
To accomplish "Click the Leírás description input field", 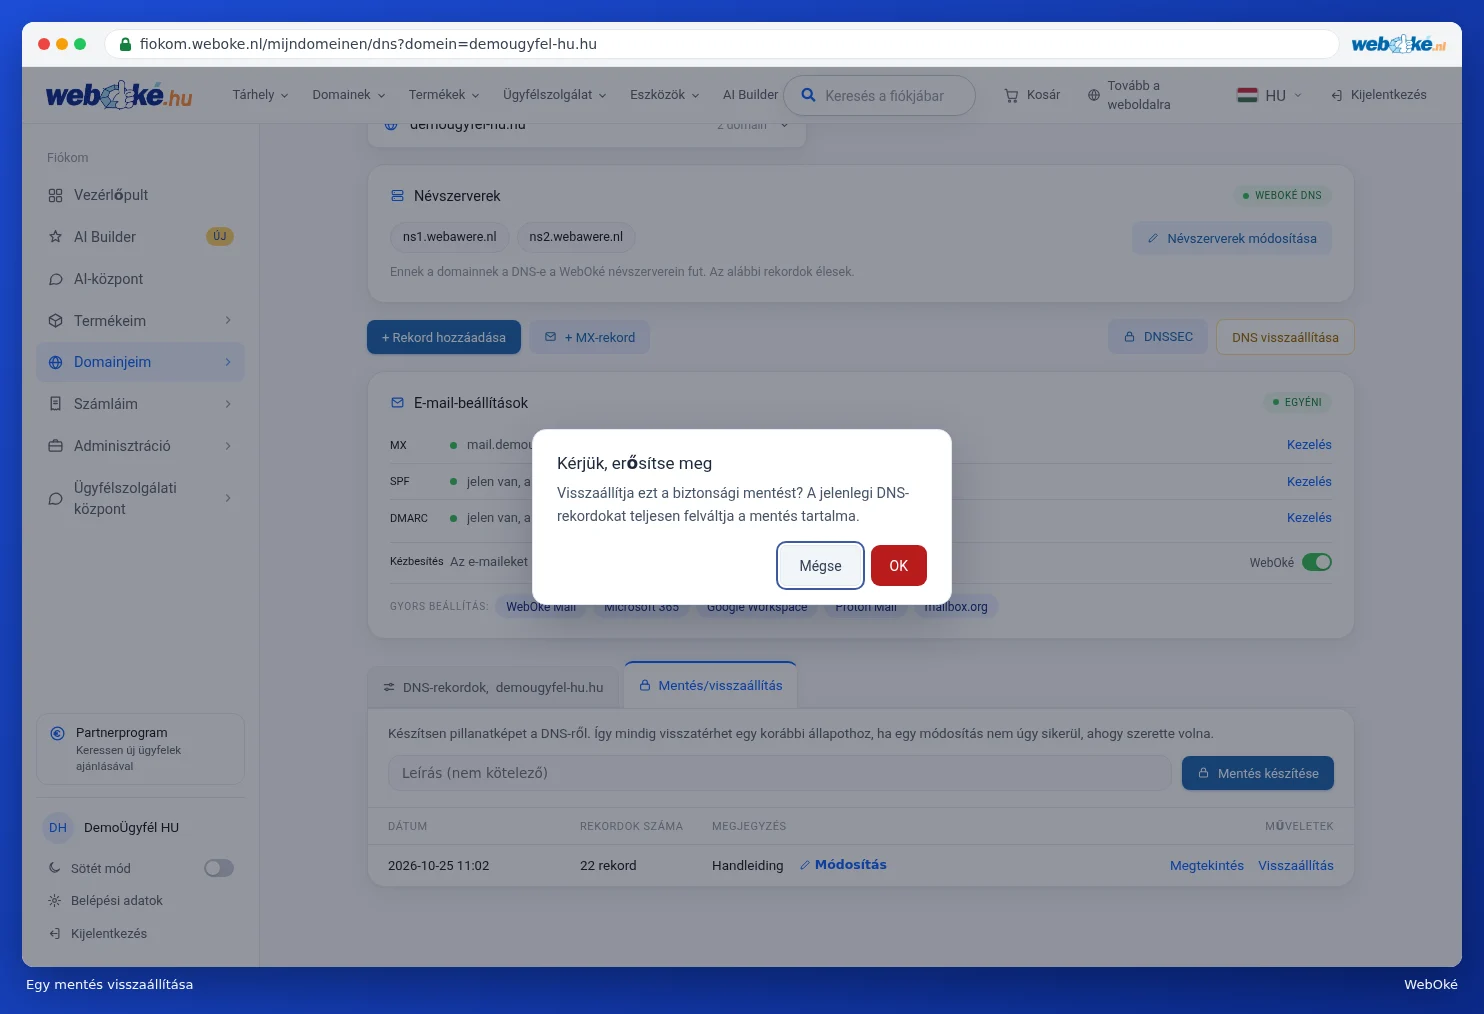I will (x=779, y=773).
